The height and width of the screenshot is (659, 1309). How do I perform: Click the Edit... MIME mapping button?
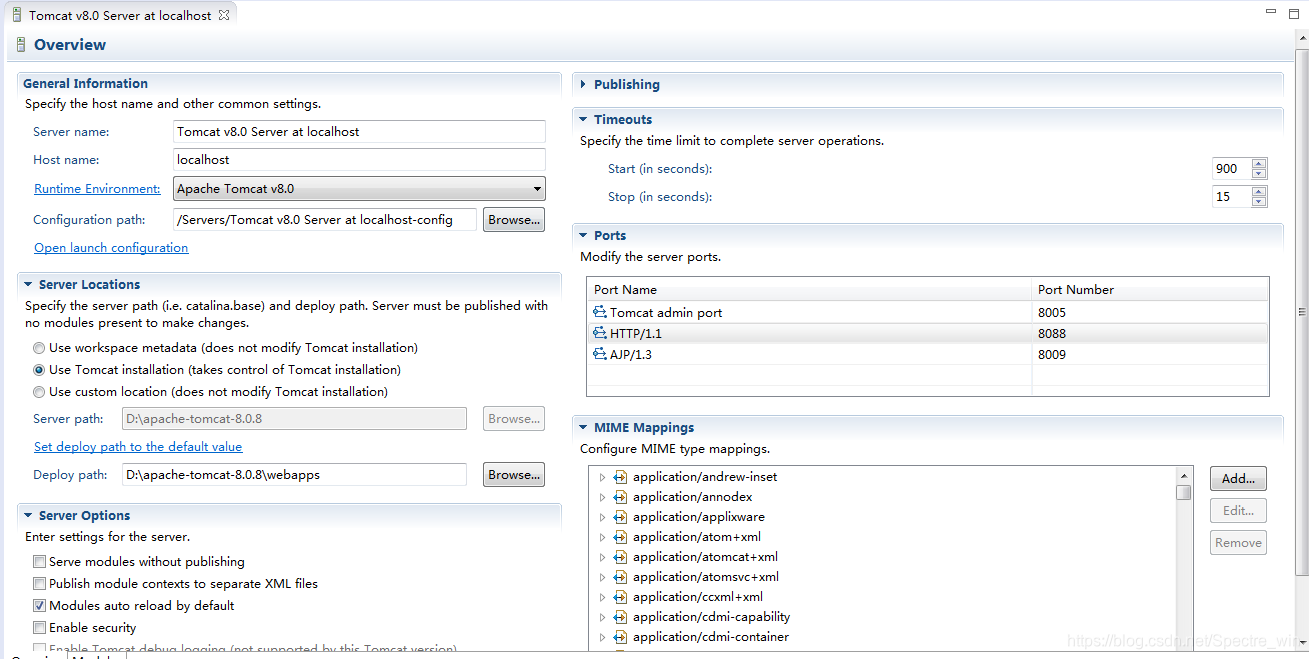pos(1239,511)
